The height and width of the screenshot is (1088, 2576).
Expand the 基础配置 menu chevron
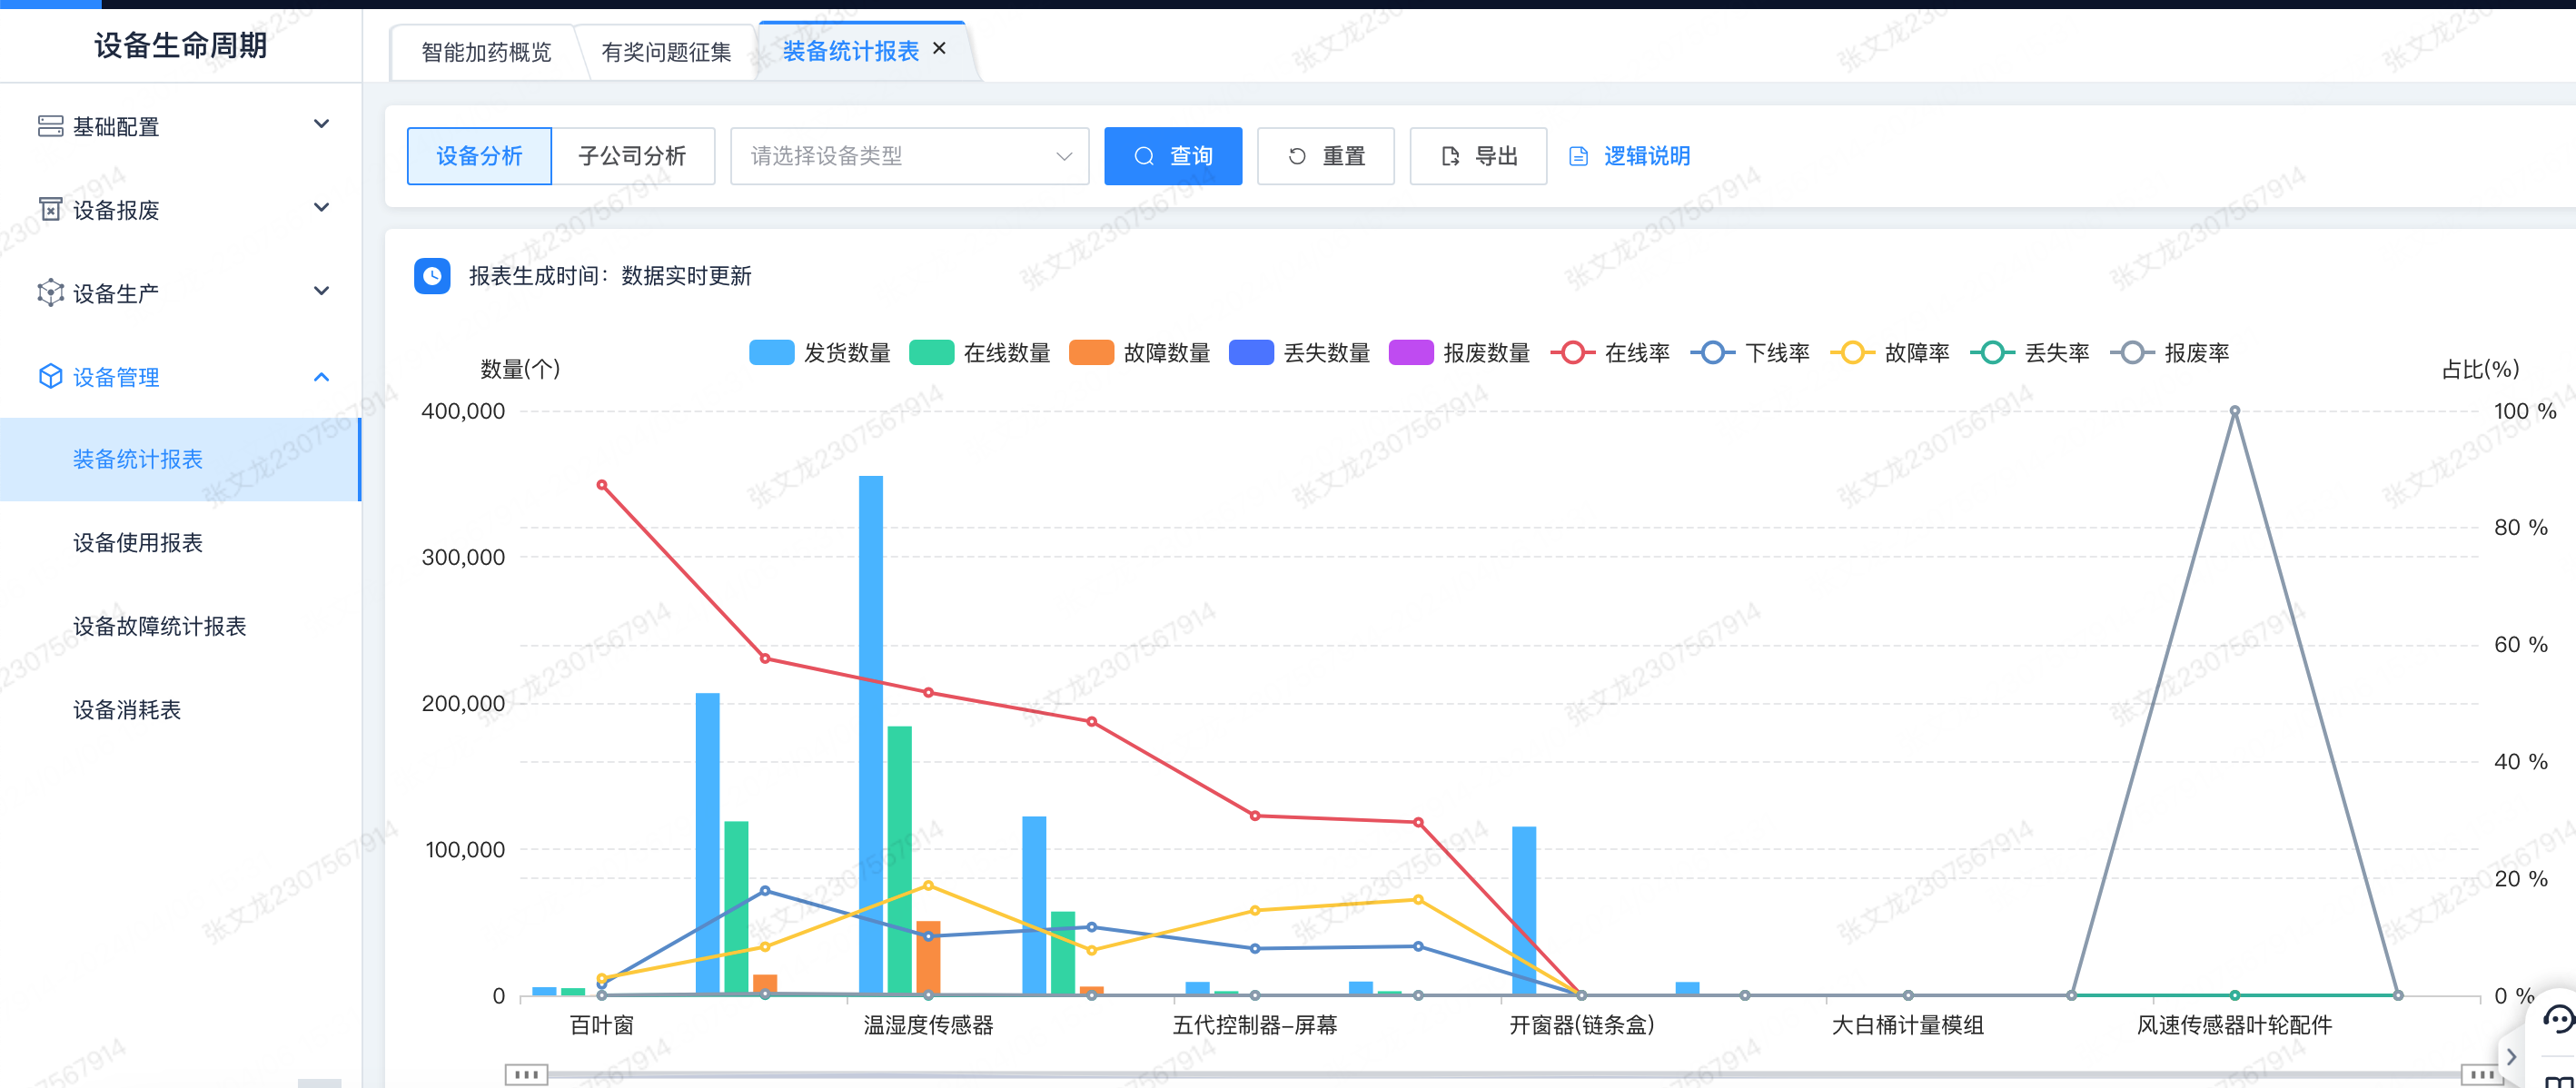click(321, 124)
